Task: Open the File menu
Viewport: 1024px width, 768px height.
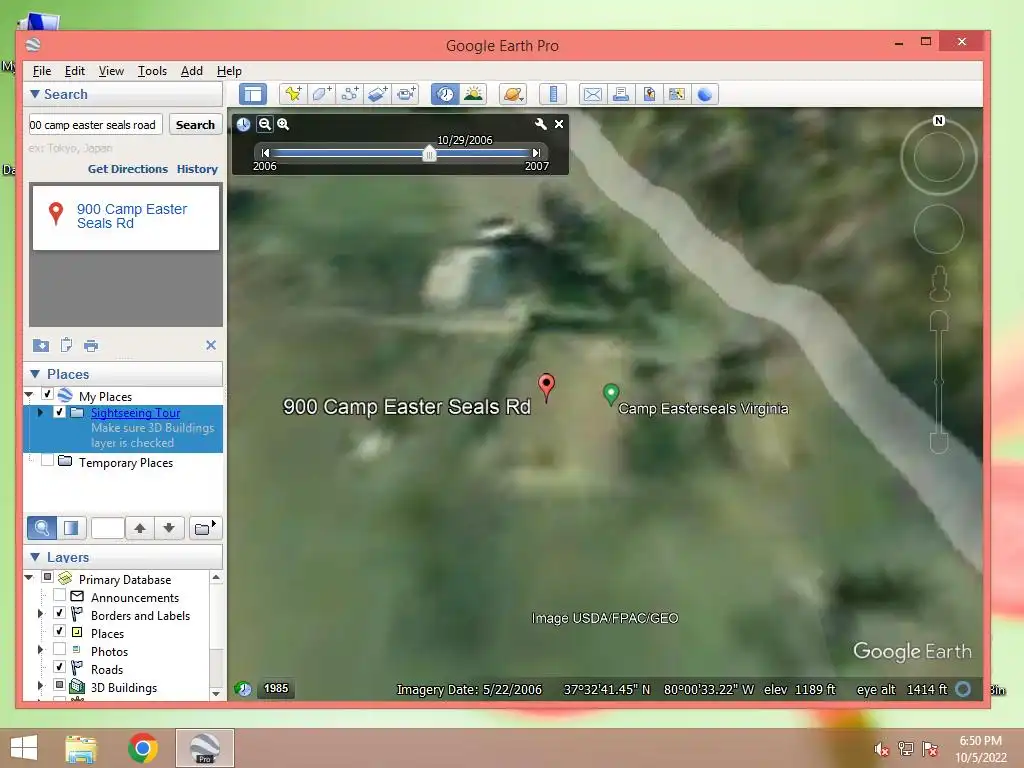Action: coord(42,71)
